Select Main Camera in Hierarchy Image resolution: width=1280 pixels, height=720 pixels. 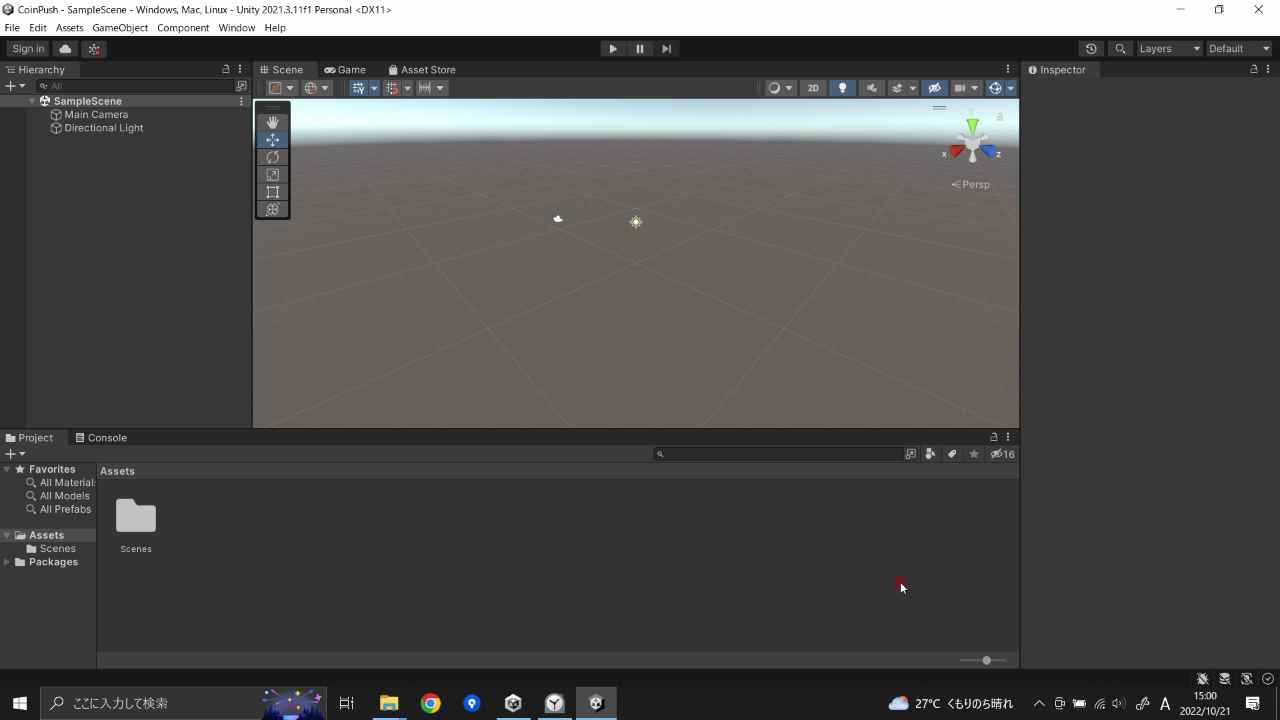96,115
